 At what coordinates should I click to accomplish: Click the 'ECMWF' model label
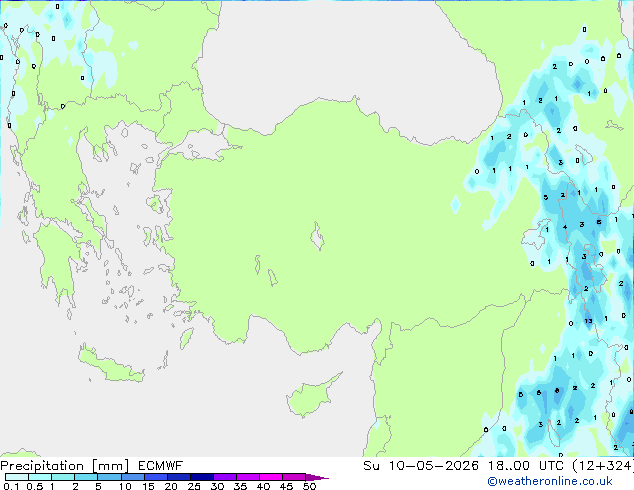(160, 466)
